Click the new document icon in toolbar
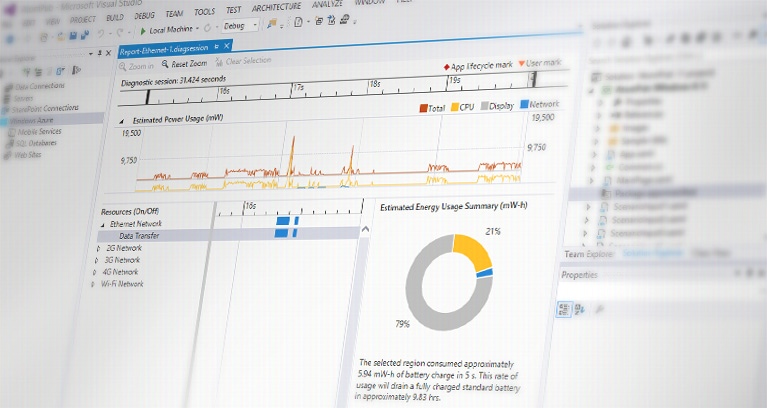The image size is (767, 408). pos(298,22)
